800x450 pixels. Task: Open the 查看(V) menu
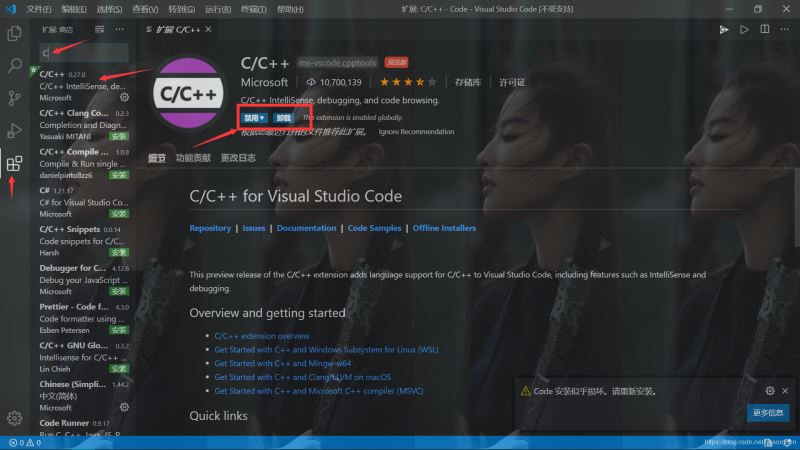click(145, 9)
